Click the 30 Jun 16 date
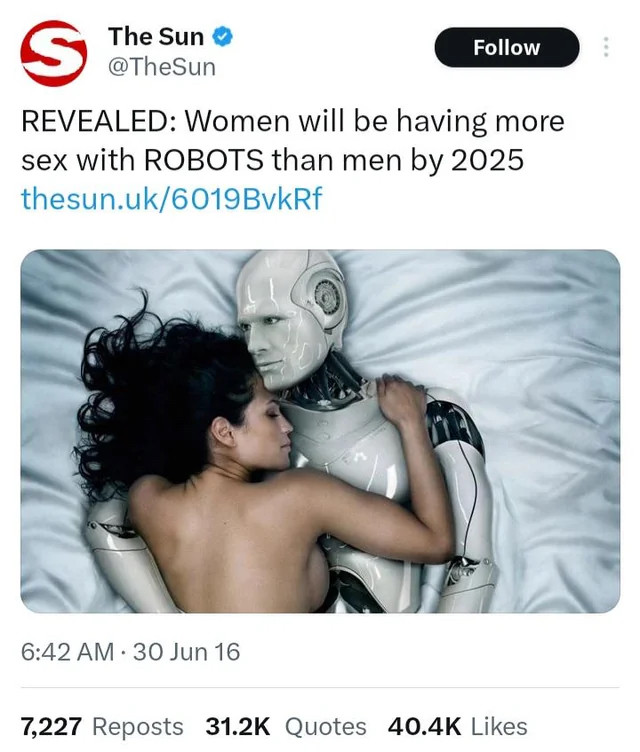Viewport: 640px width, 752px height. click(186, 652)
